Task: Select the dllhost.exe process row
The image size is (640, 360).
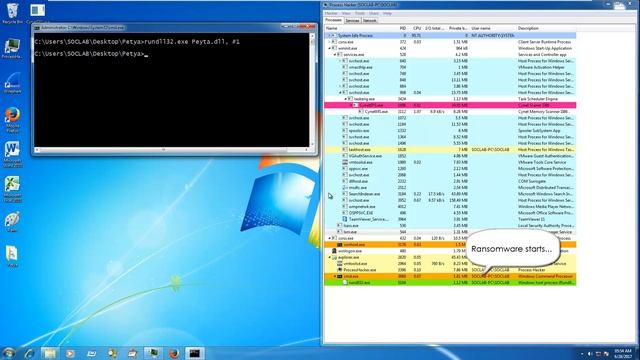Action: 450,181
